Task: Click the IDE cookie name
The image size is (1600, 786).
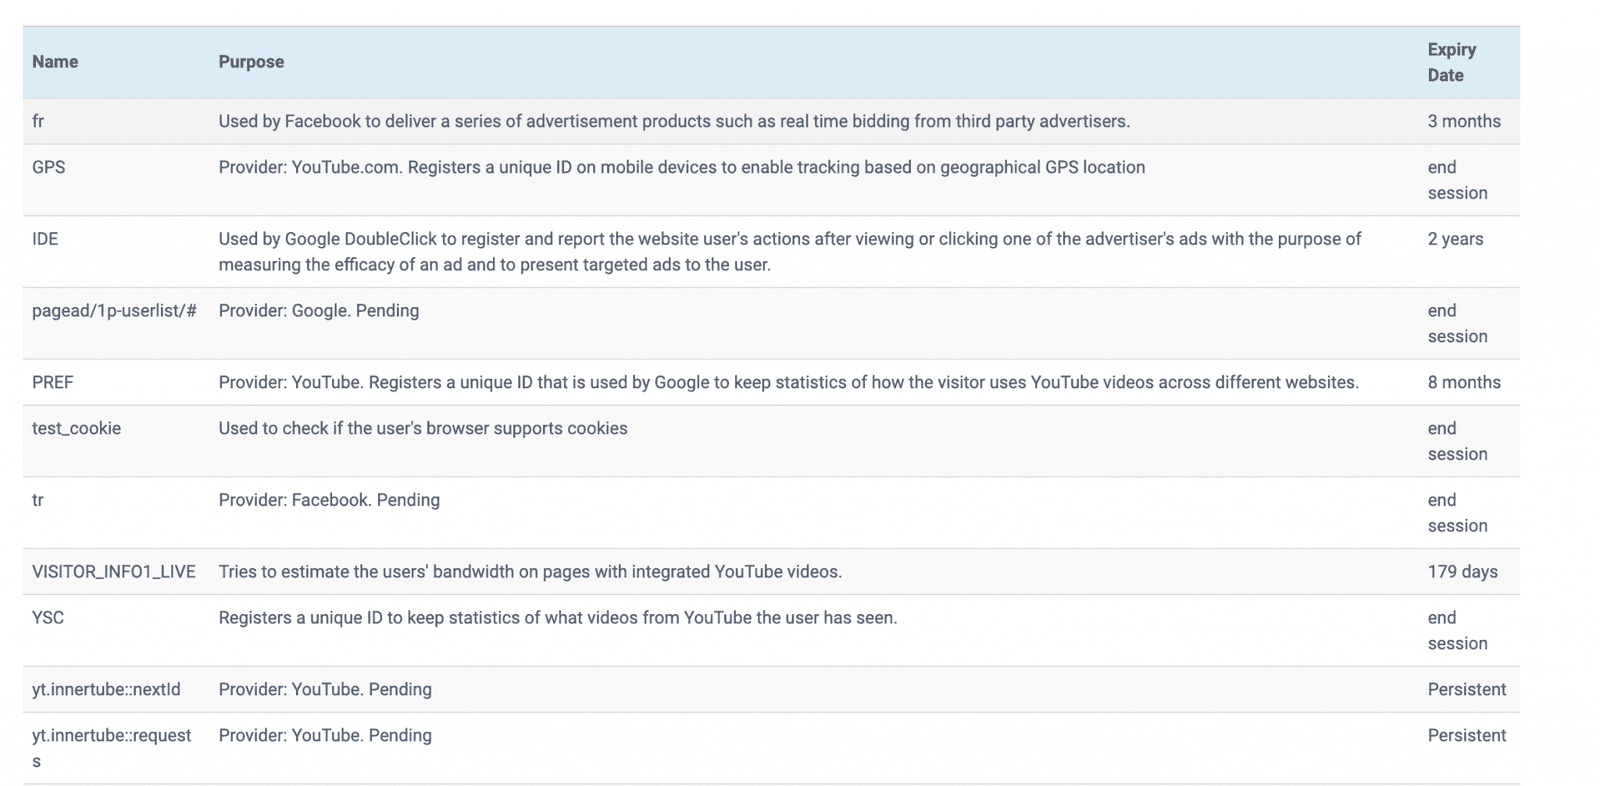Action: (45, 239)
